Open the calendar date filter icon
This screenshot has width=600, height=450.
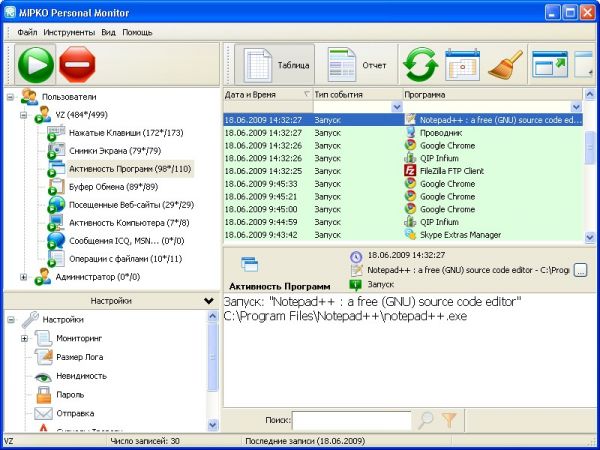click(463, 66)
